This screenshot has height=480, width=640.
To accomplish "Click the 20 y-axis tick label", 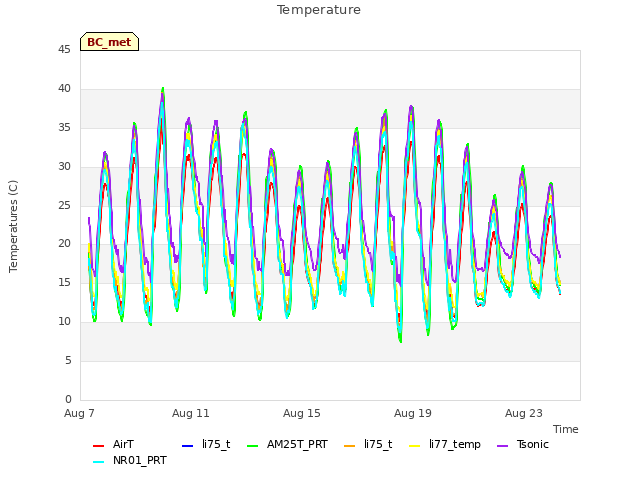I will click(64, 244).
